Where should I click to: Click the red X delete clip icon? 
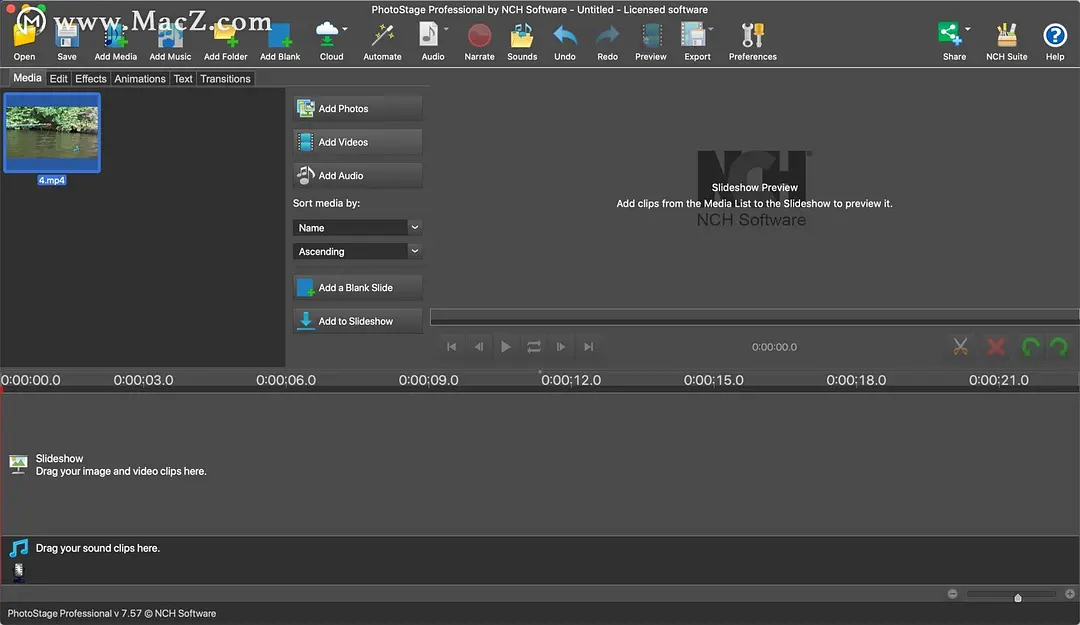click(x=995, y=346)
